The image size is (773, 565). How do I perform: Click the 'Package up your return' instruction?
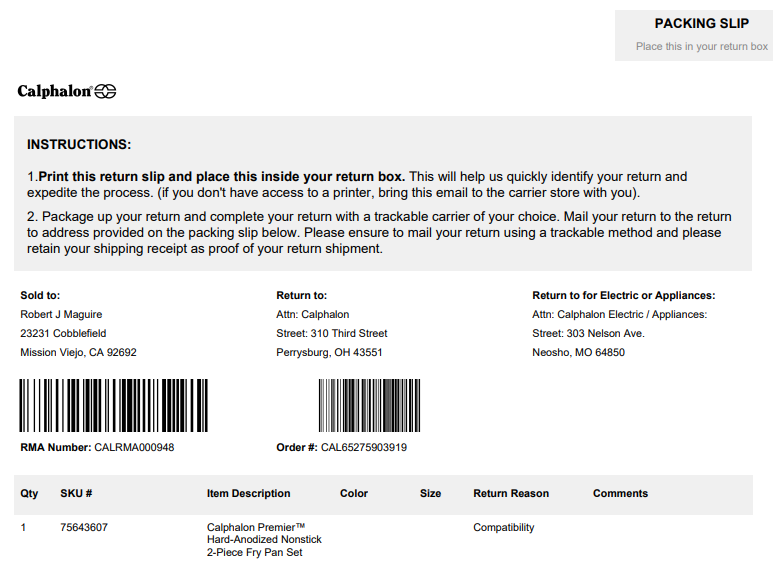[379, 232]
